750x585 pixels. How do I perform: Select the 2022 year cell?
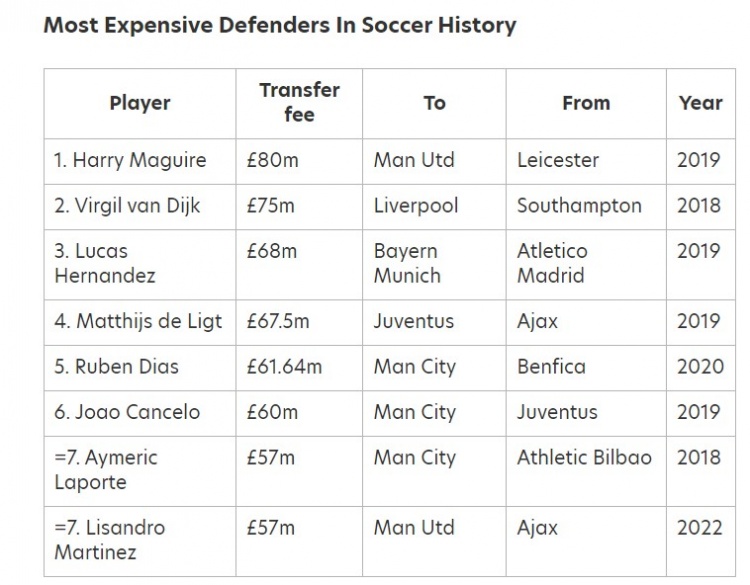click(700, 526)
